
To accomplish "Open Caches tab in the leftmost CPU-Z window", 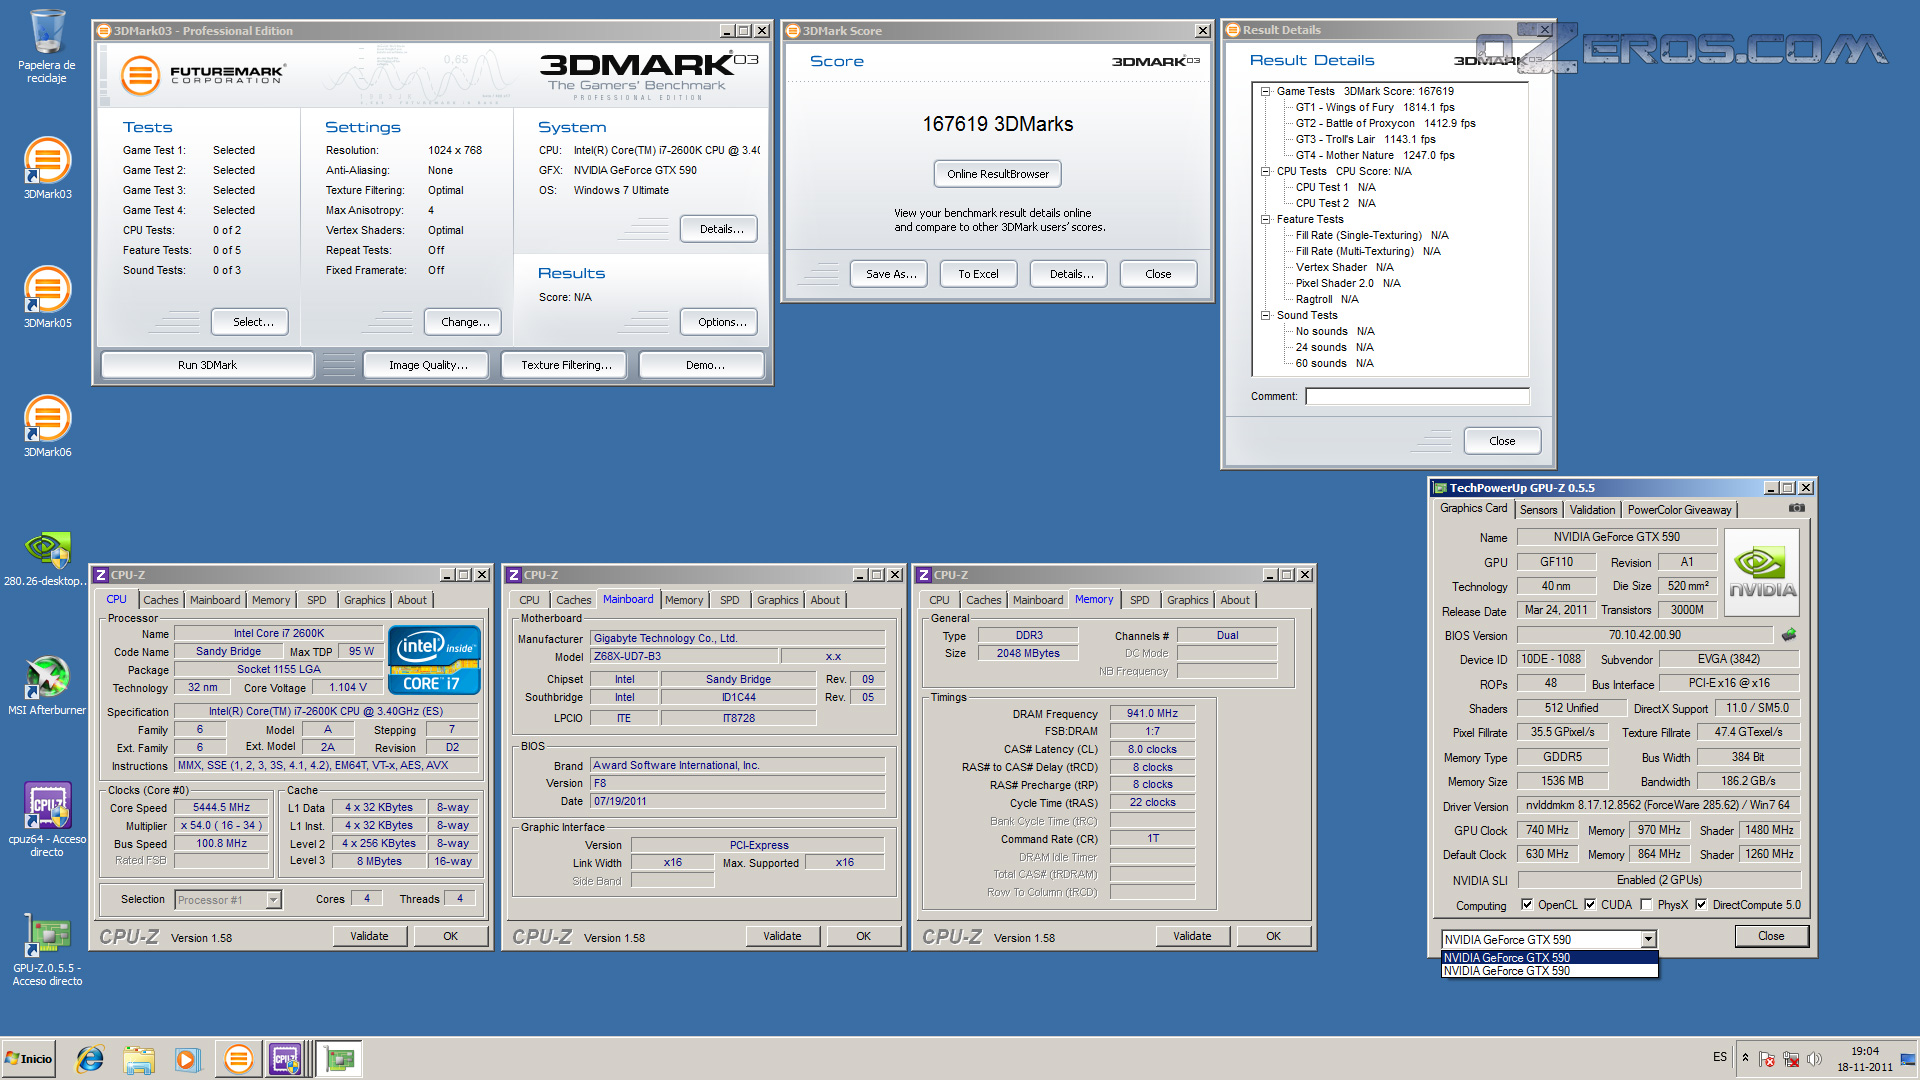I will (160, 600).
